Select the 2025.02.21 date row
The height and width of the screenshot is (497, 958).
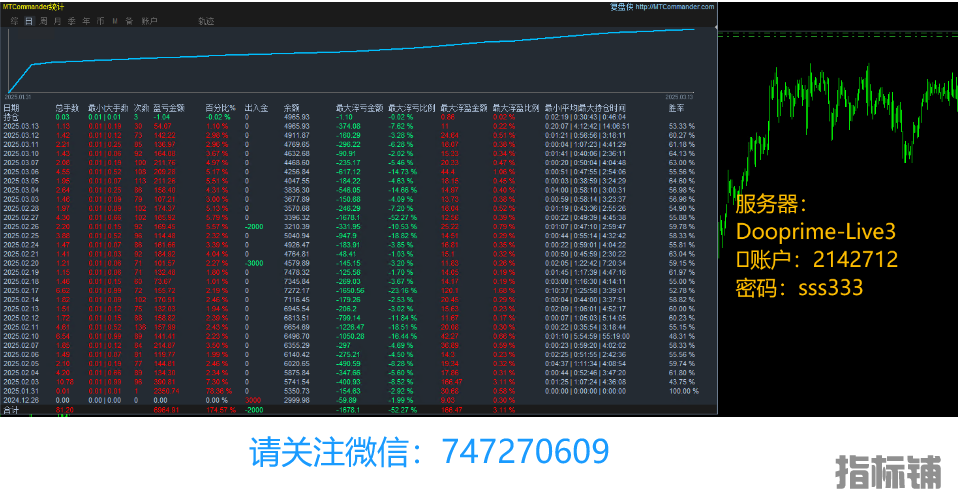pyautogui.click(x=359, y=254)
